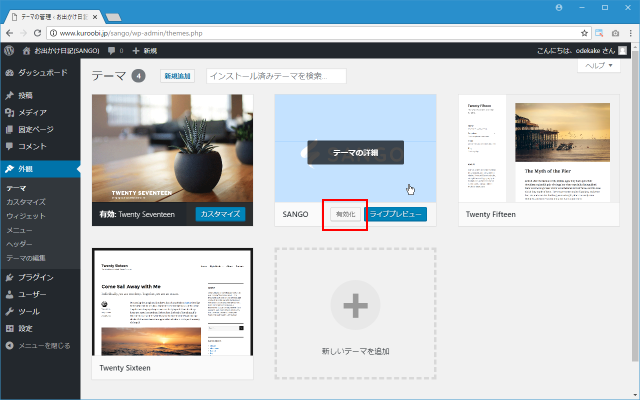Open 固定ページ in the sidebar

click(x=40, y=129)
